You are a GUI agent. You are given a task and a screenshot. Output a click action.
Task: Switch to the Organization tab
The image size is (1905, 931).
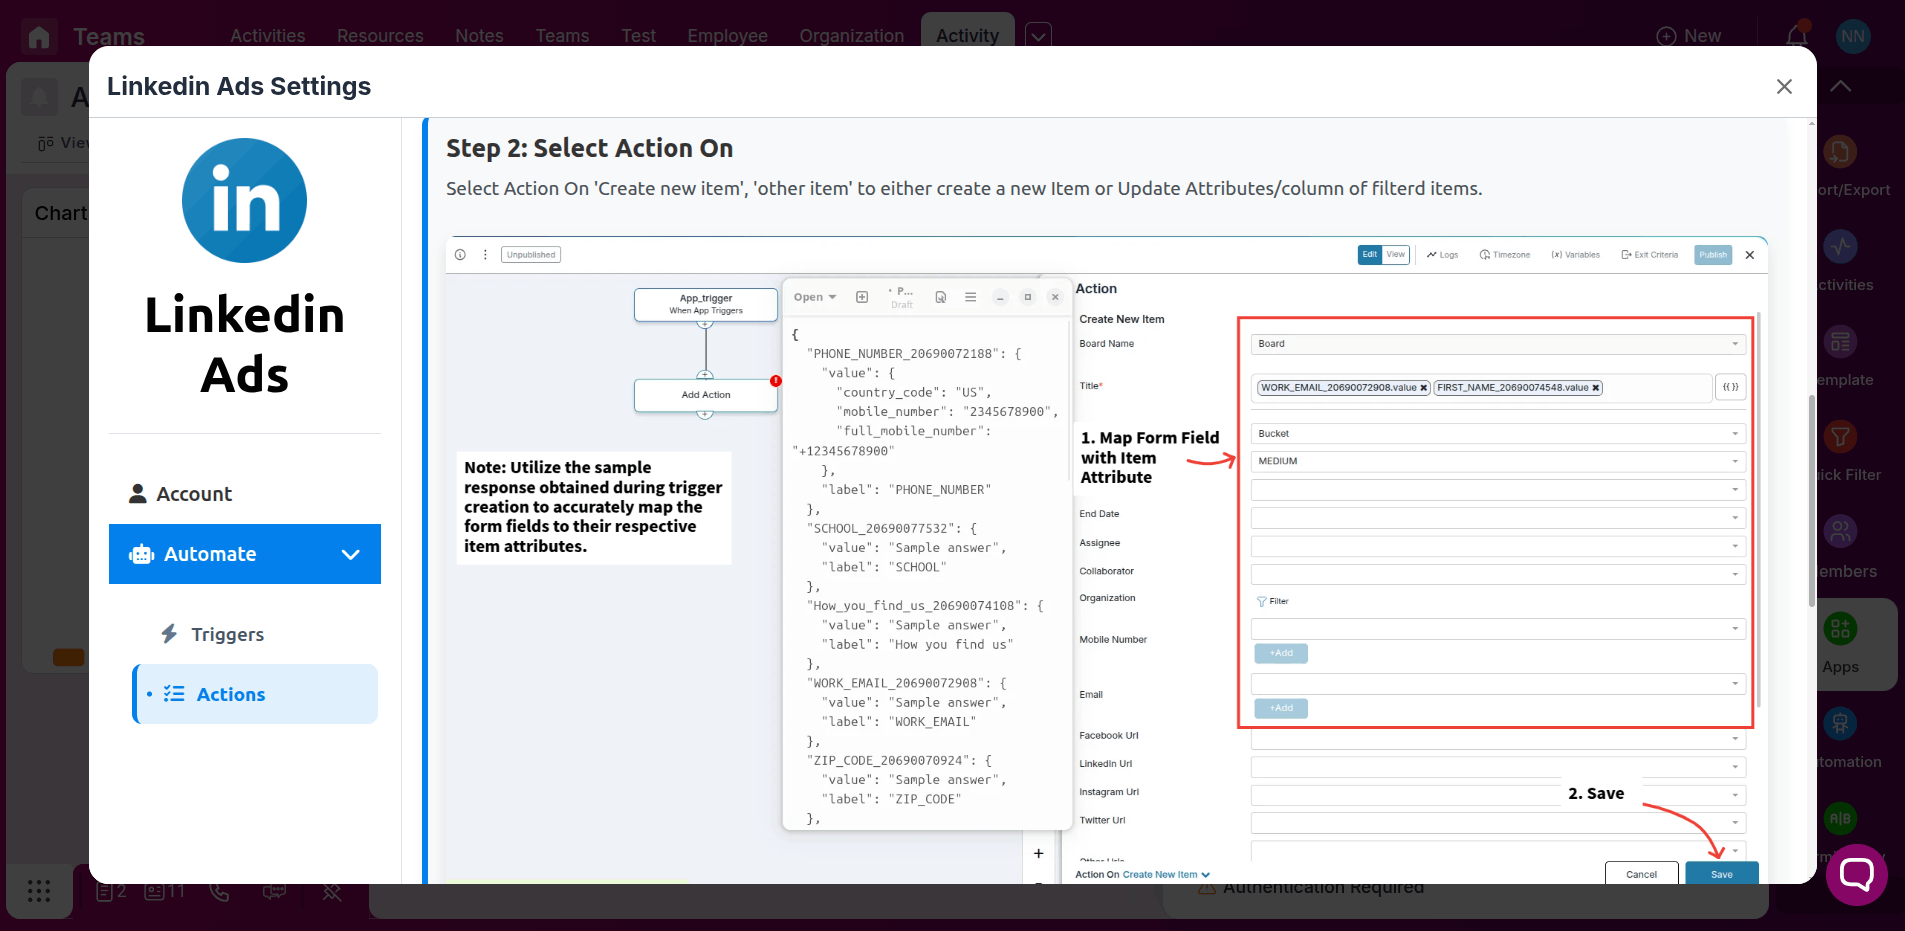pyautogui.click(x=851, y=36)
